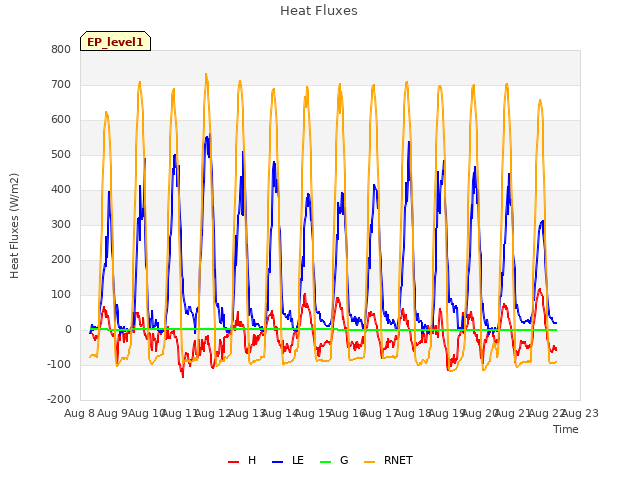The image size is (640, 480).
Task: Click the Aug 8 x-axis tick label
Action: pos(80,414)
